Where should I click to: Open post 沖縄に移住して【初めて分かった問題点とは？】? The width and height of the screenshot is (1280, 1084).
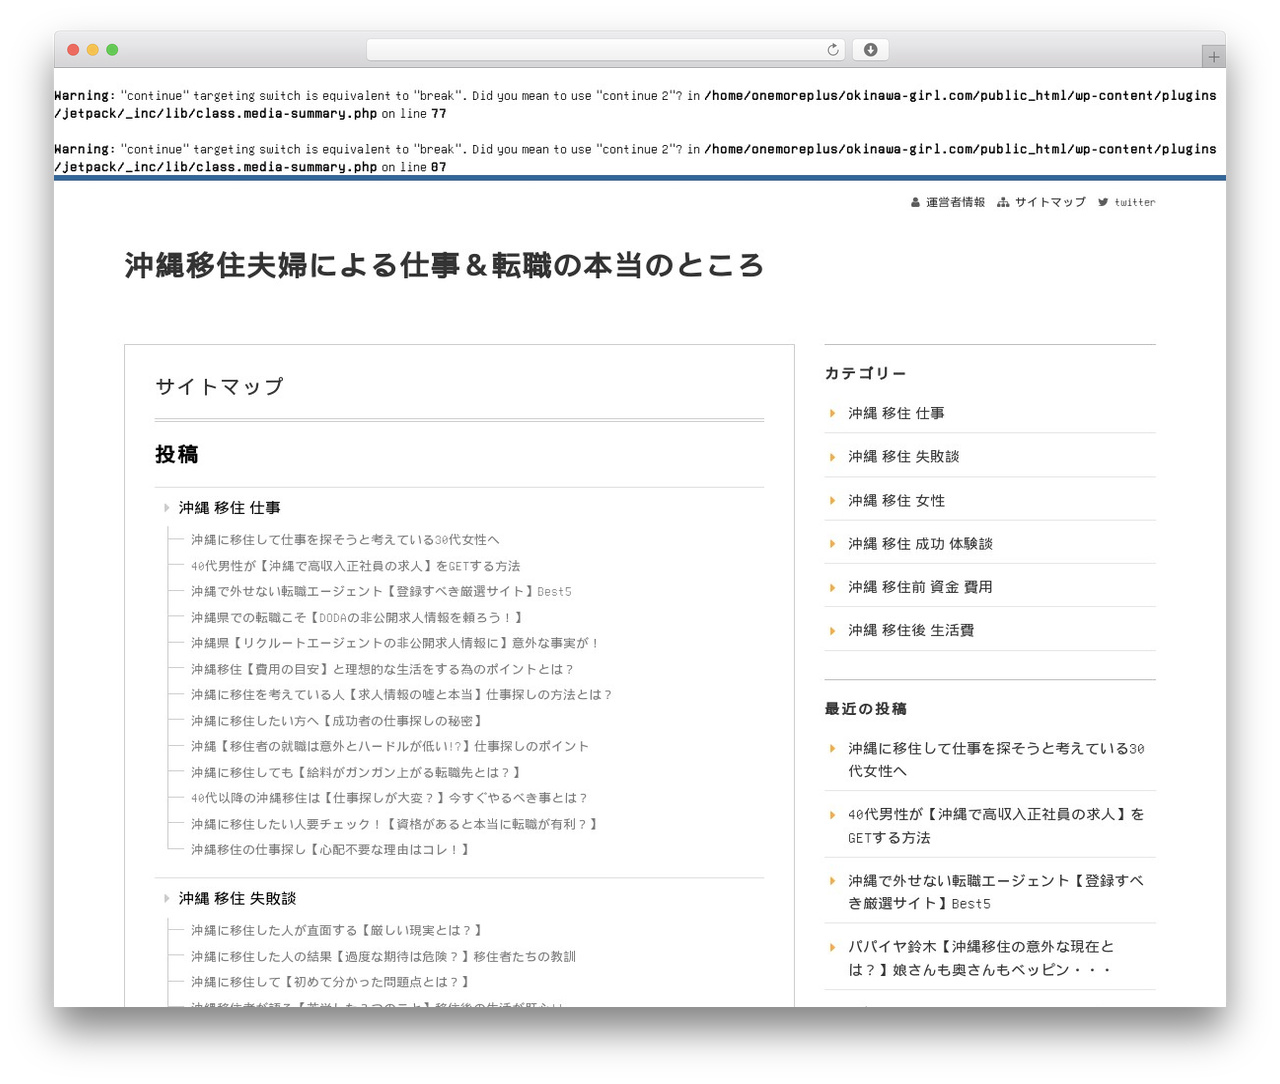pos(330,982)
